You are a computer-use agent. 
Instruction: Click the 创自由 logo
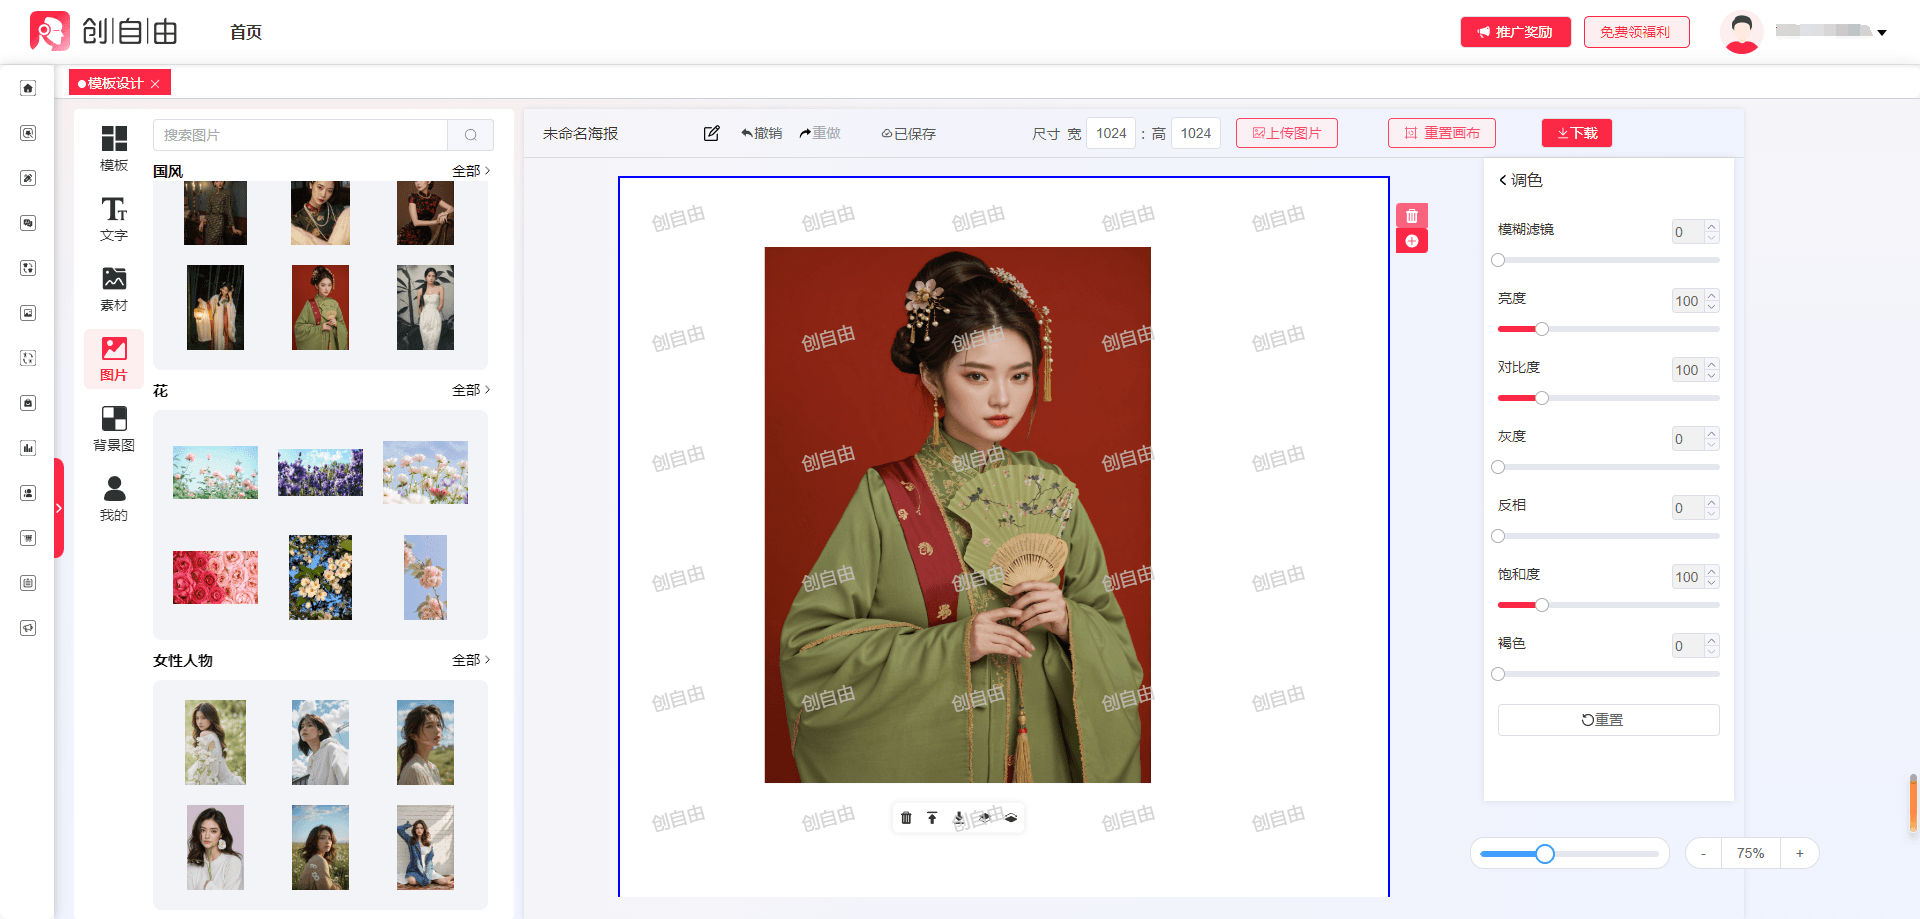(104, 32)
